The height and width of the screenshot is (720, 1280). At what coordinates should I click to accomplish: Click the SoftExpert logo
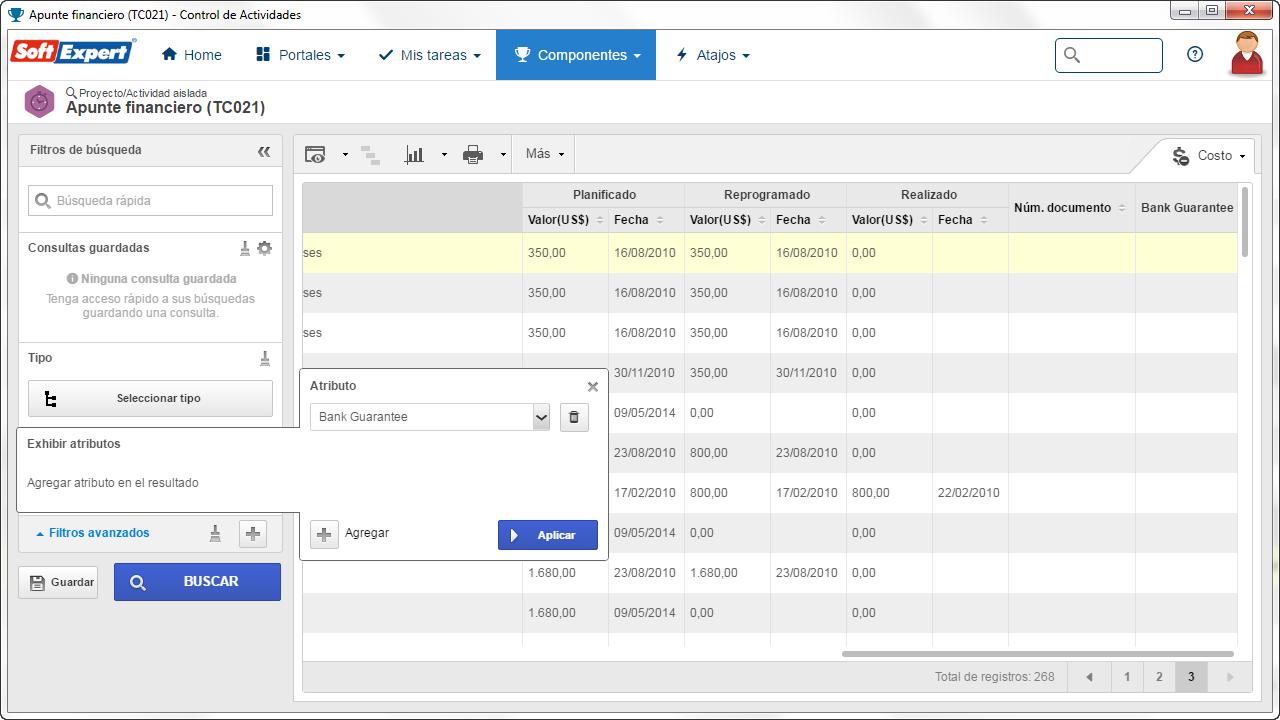point(73,52)
